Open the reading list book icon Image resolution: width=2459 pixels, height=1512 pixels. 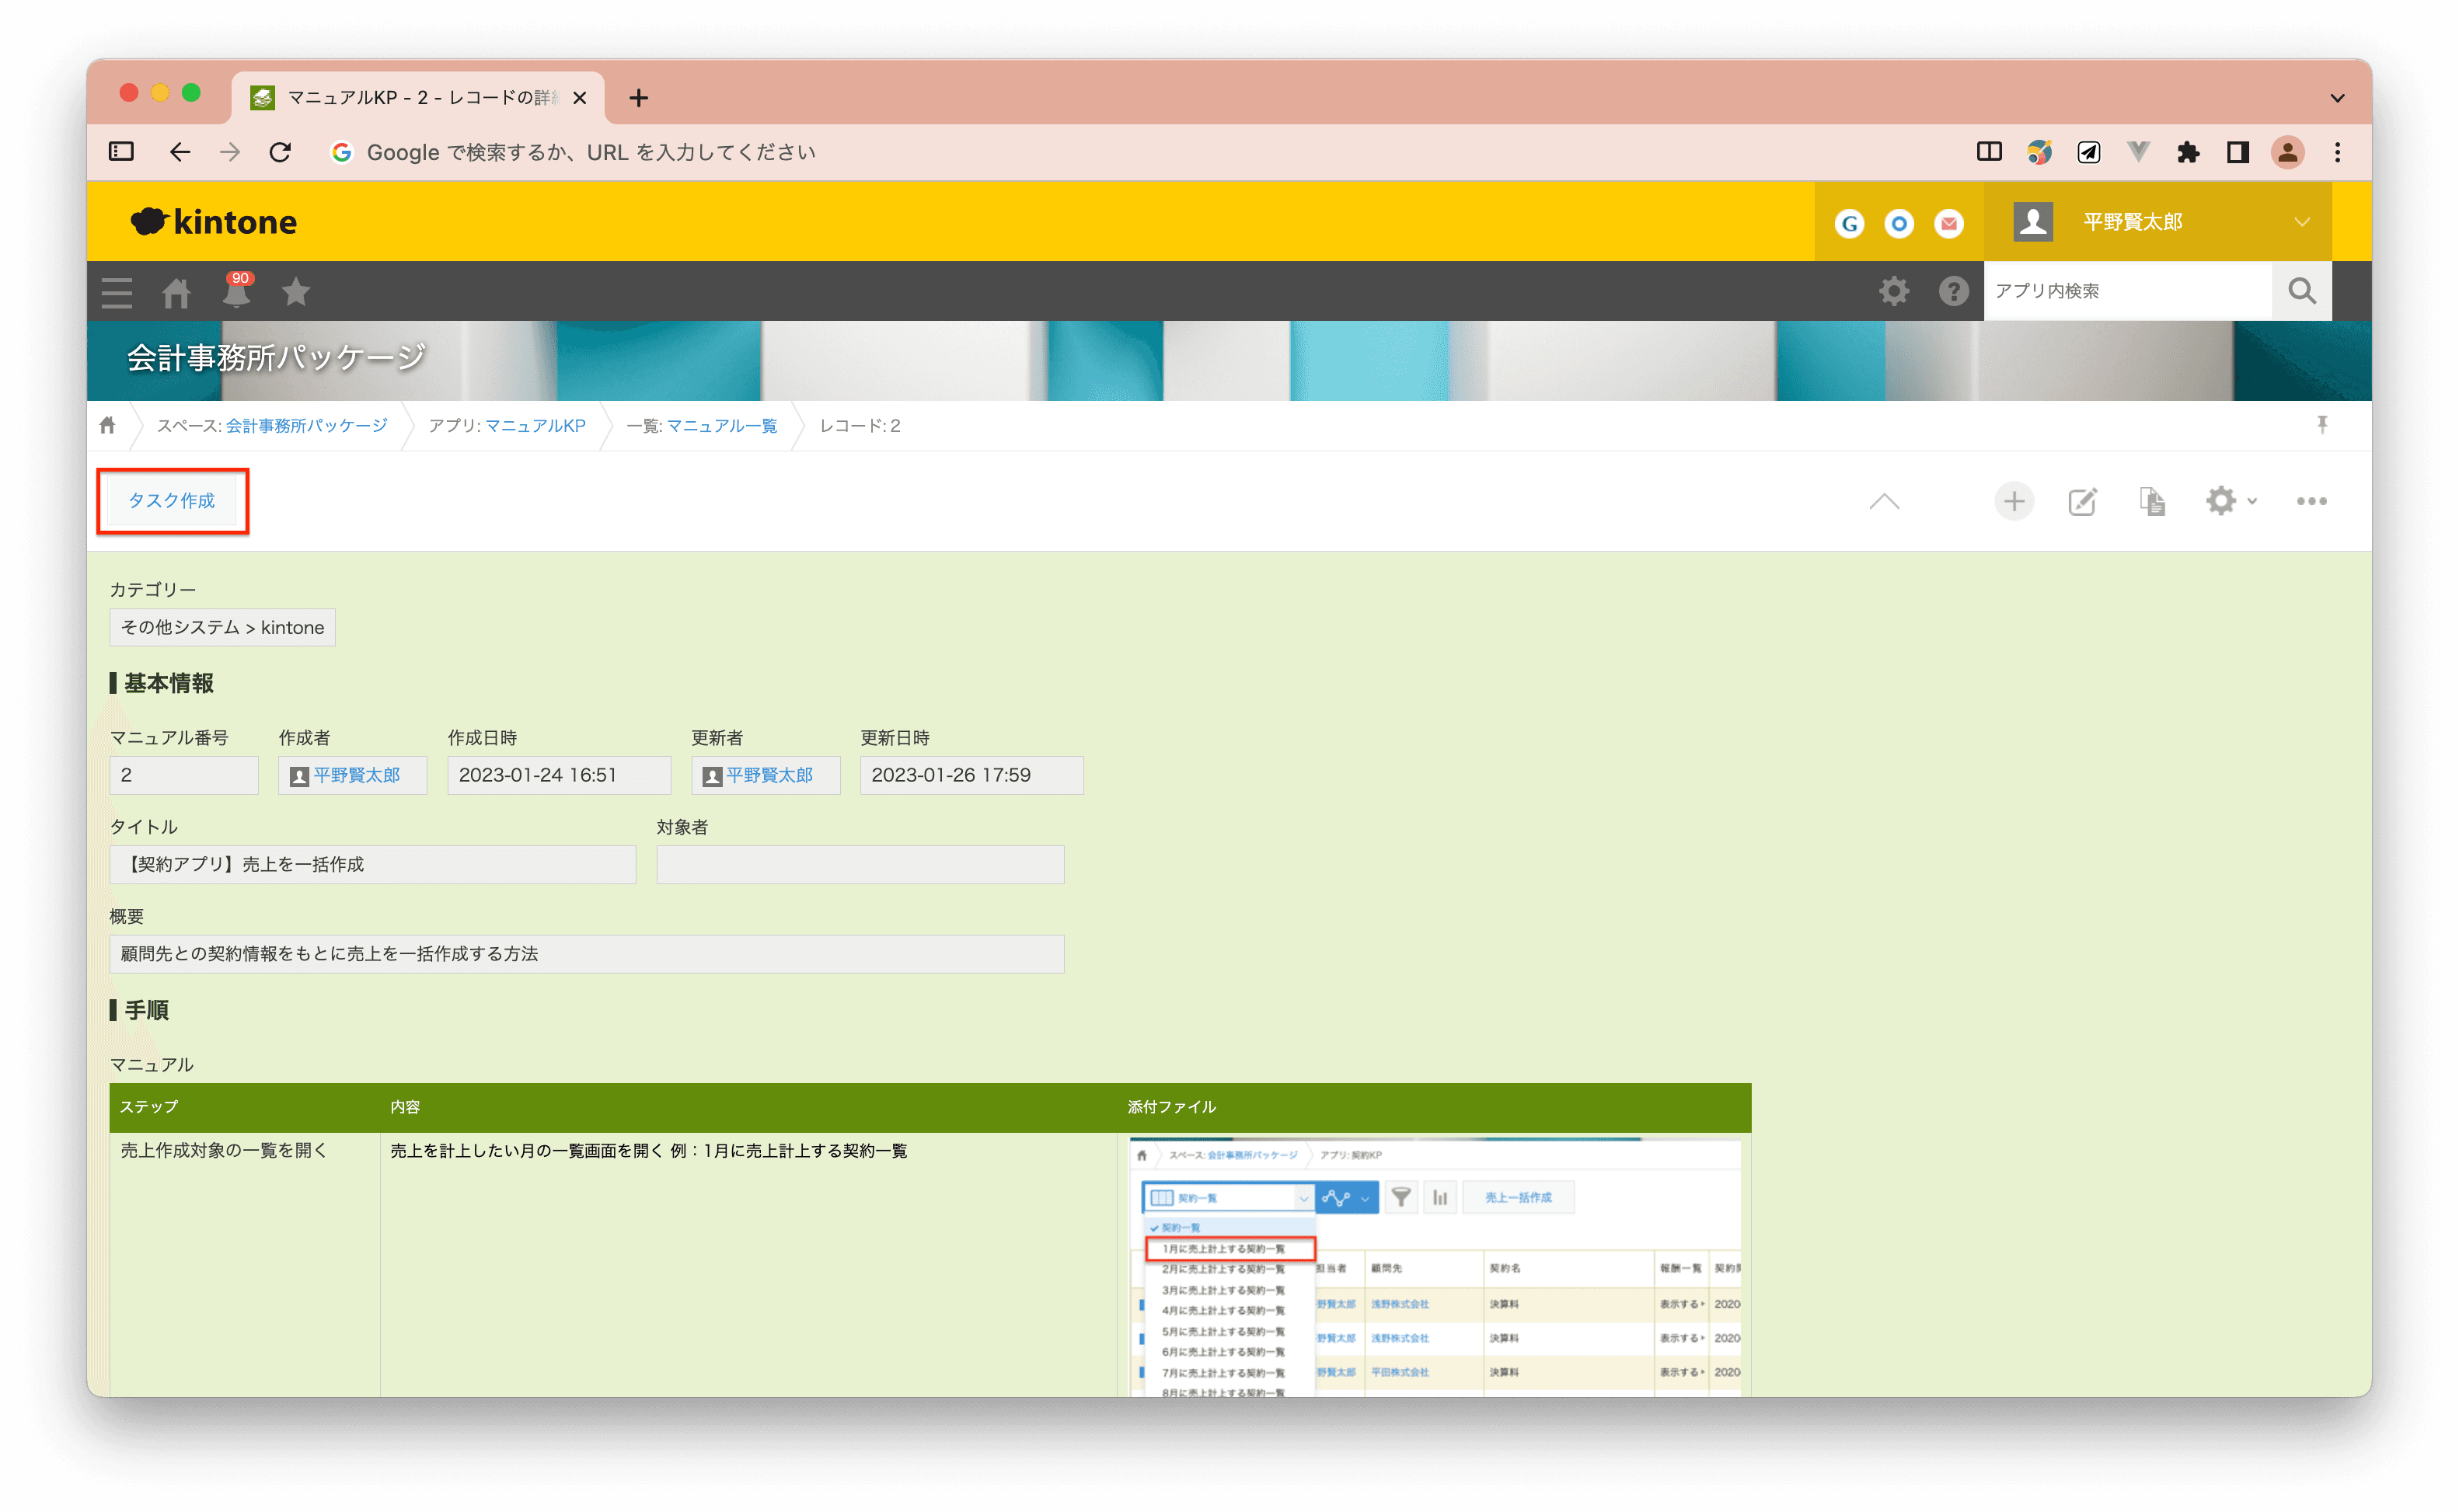click(1989, 152)
